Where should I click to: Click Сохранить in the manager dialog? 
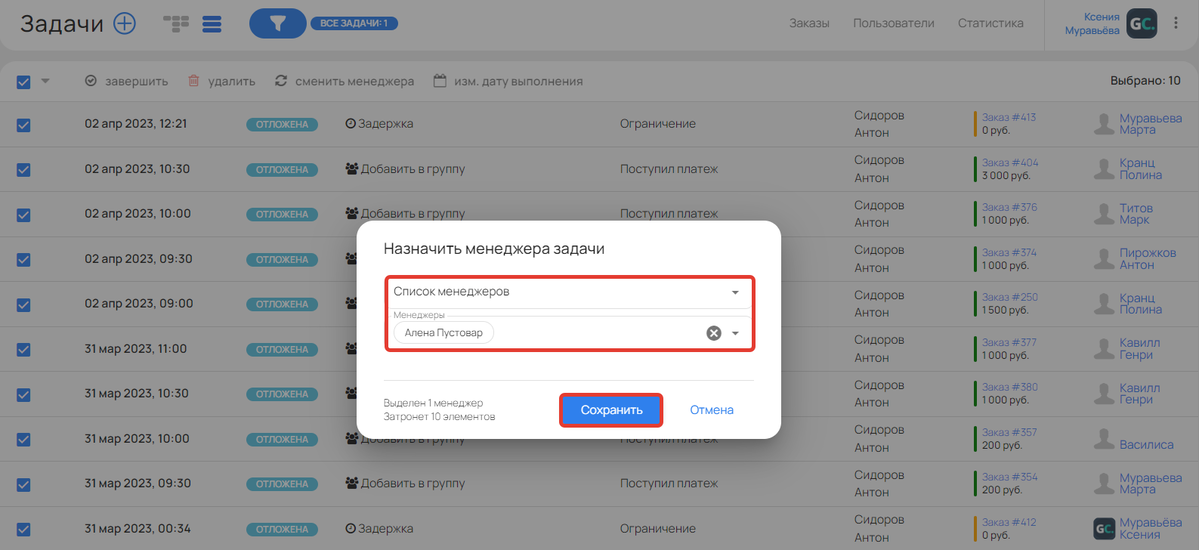pyautogui.click(x=611, y=410)
